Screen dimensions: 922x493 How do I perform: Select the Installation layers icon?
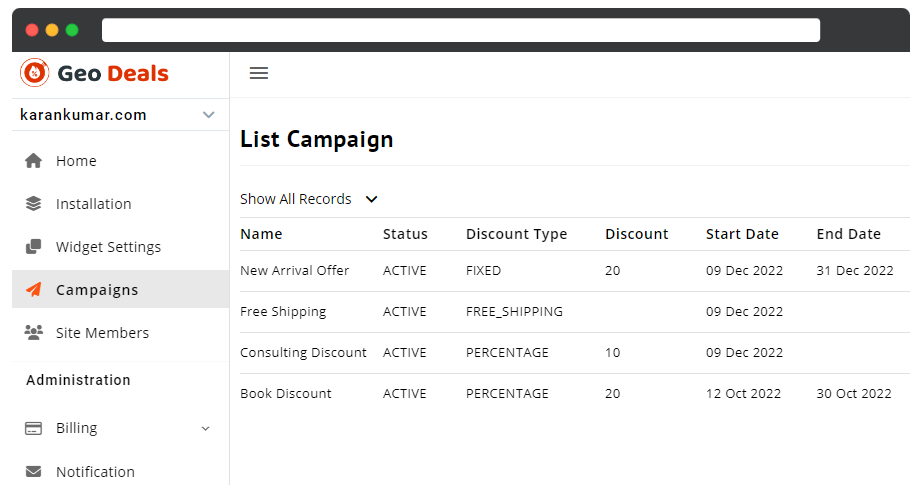(34, 204)
